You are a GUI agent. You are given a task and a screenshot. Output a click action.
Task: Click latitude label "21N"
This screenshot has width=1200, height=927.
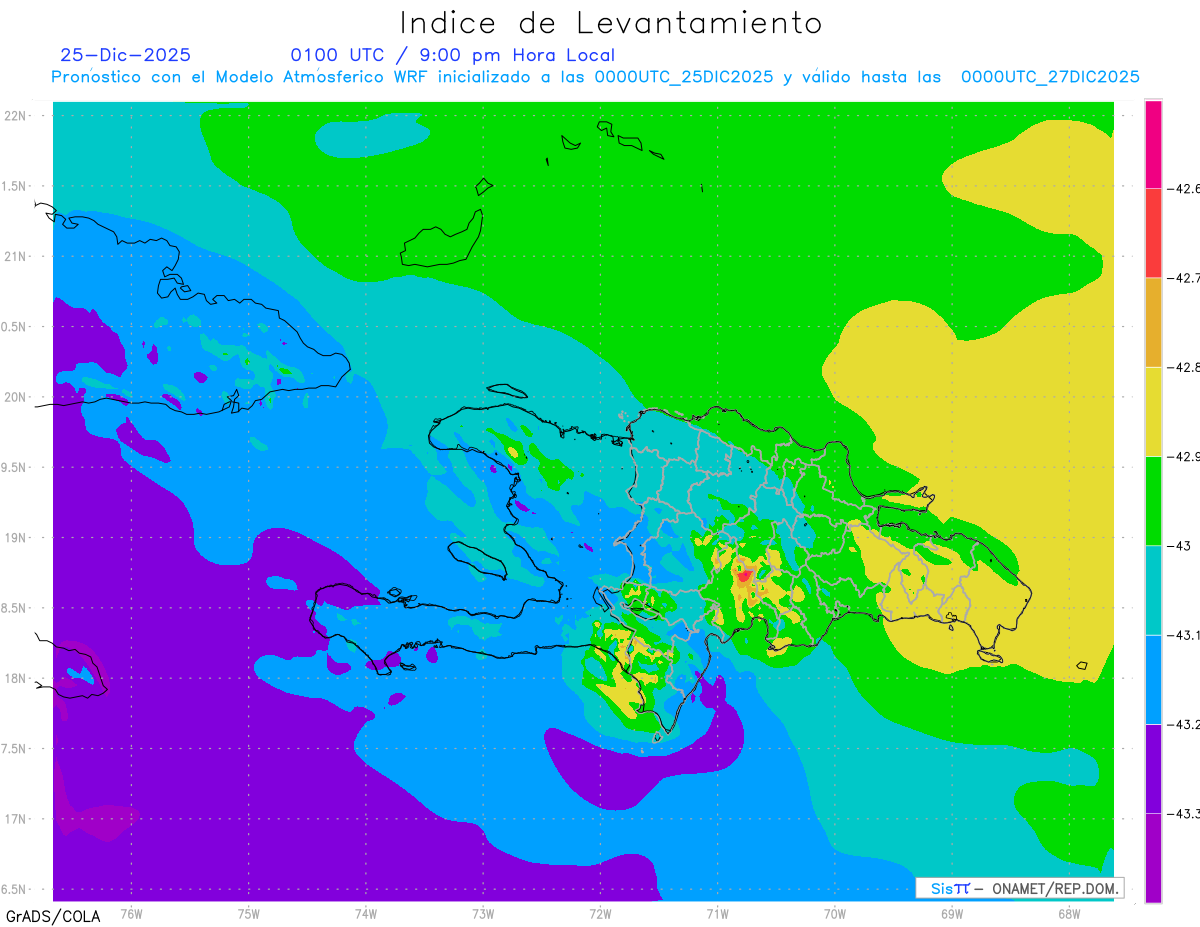pos(16,256)
